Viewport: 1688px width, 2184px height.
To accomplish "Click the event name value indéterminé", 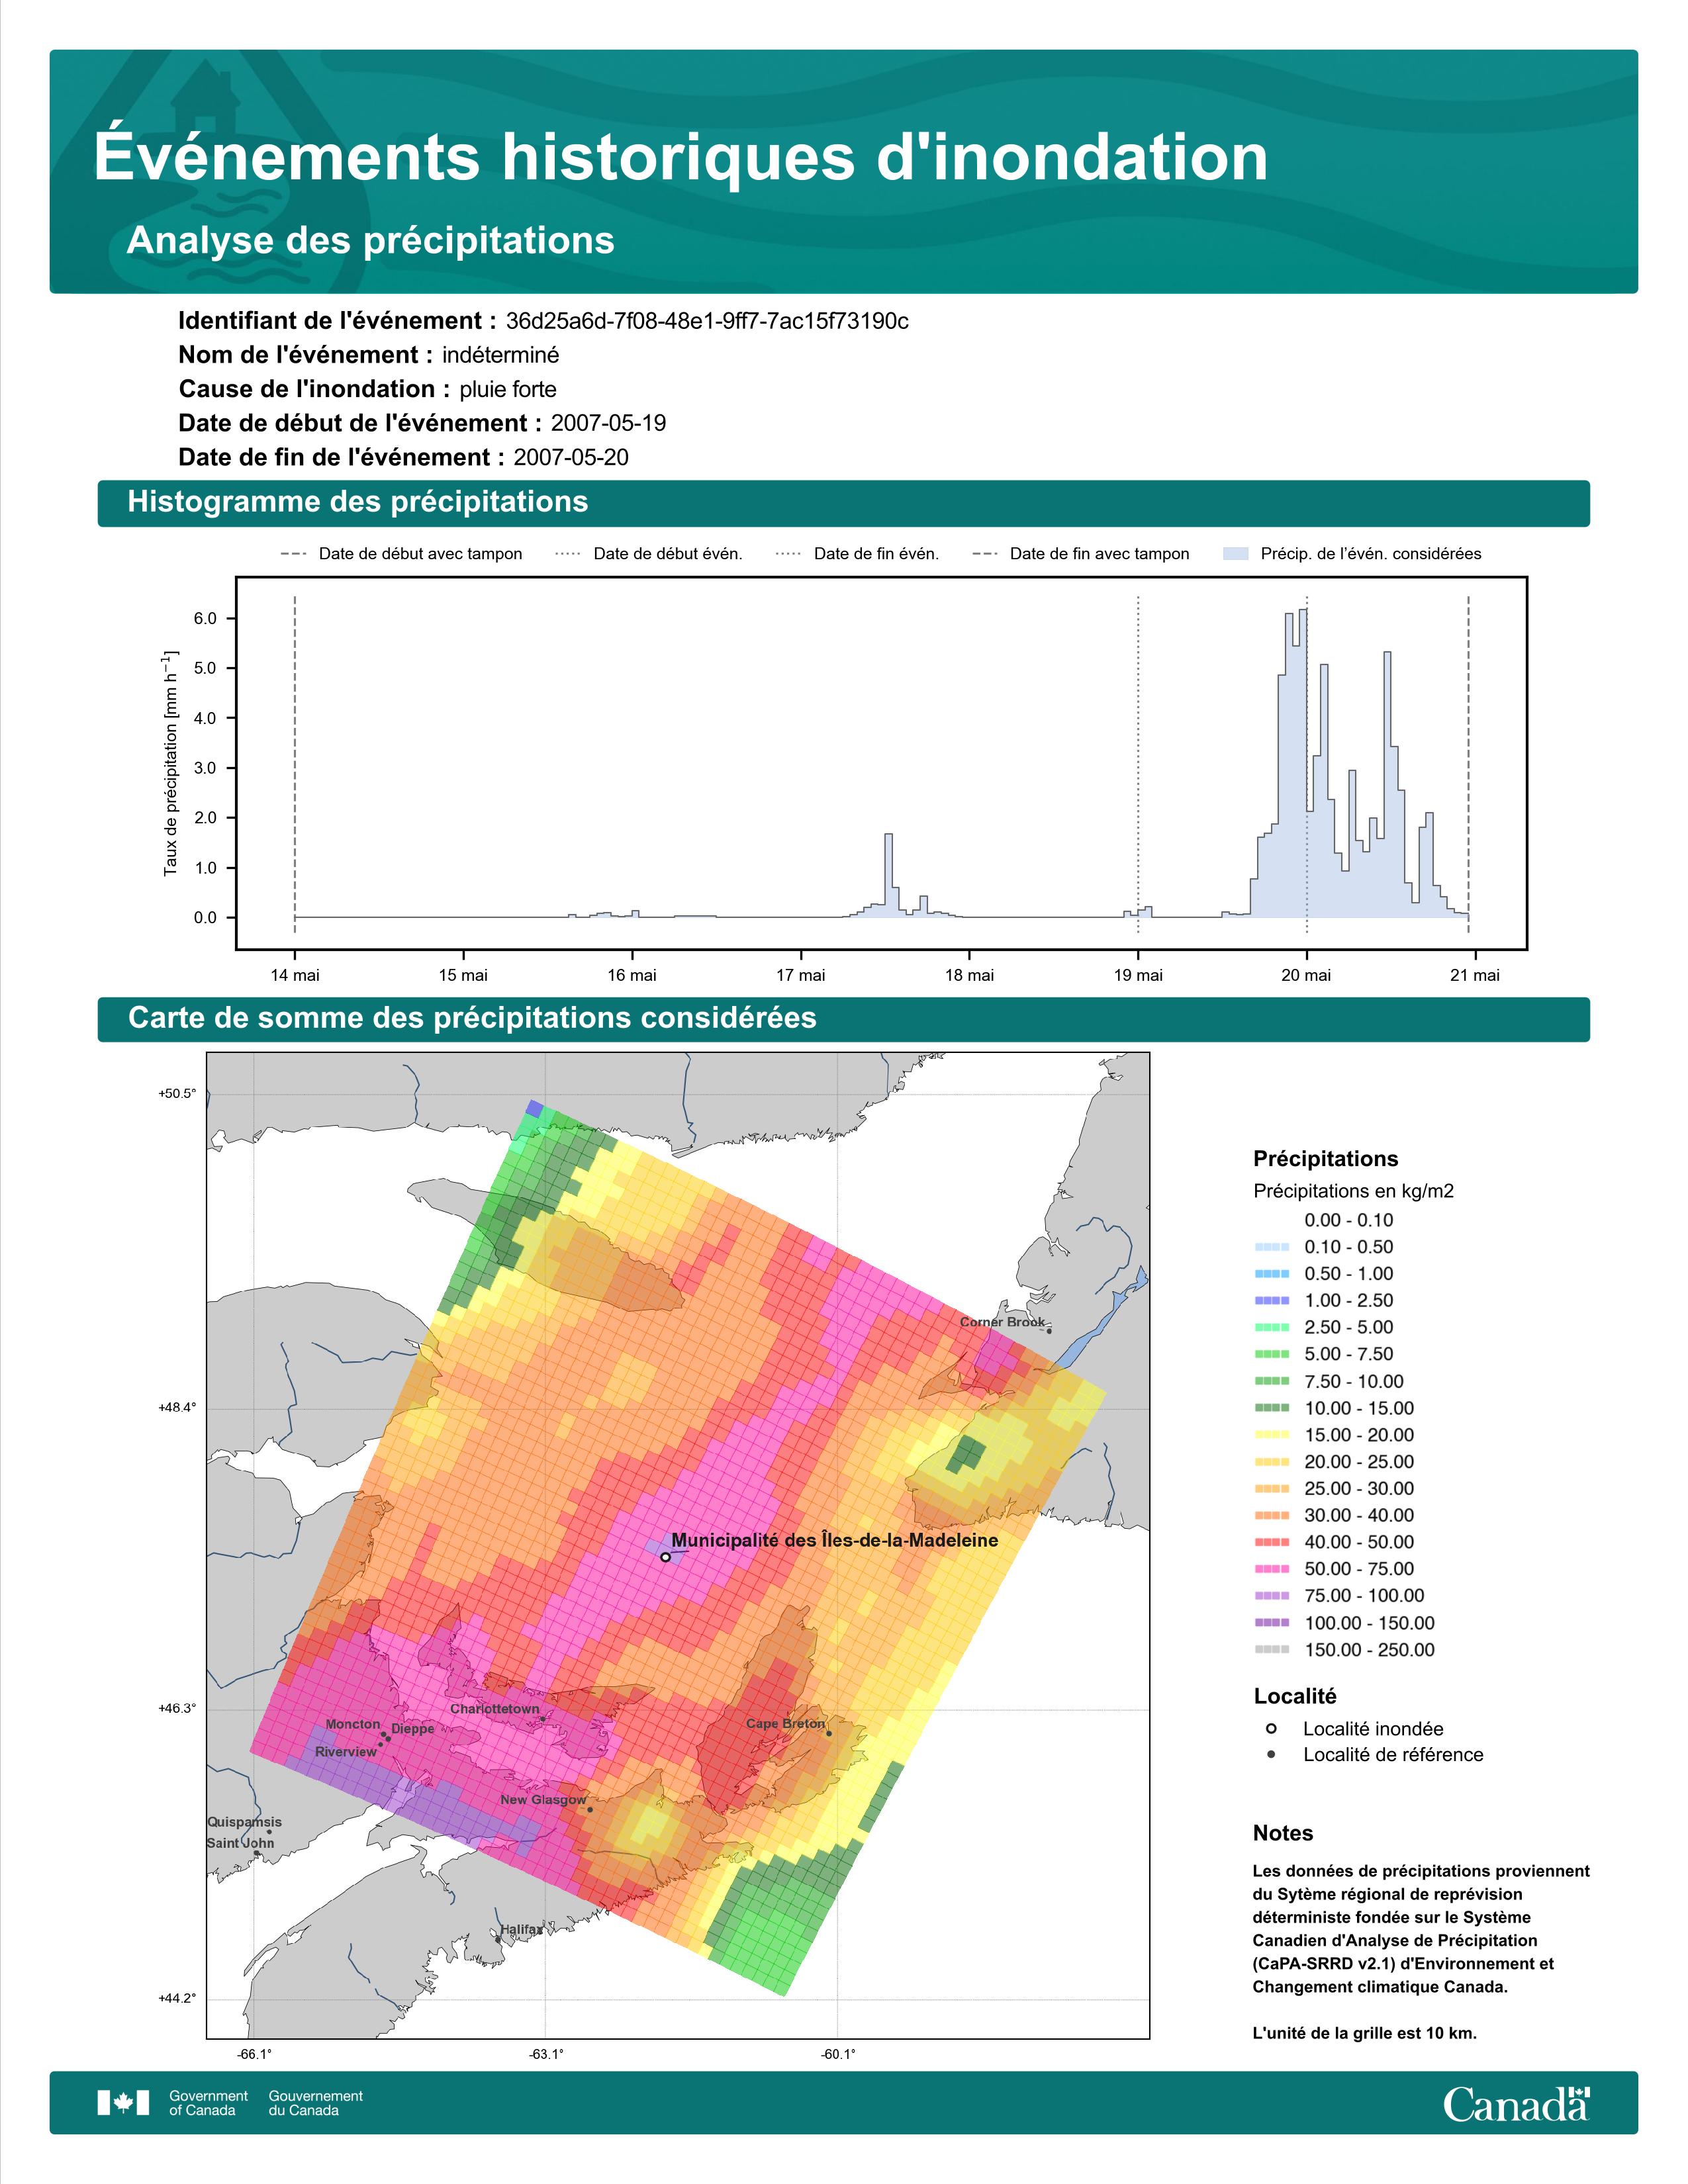I will tap(501, 355).
